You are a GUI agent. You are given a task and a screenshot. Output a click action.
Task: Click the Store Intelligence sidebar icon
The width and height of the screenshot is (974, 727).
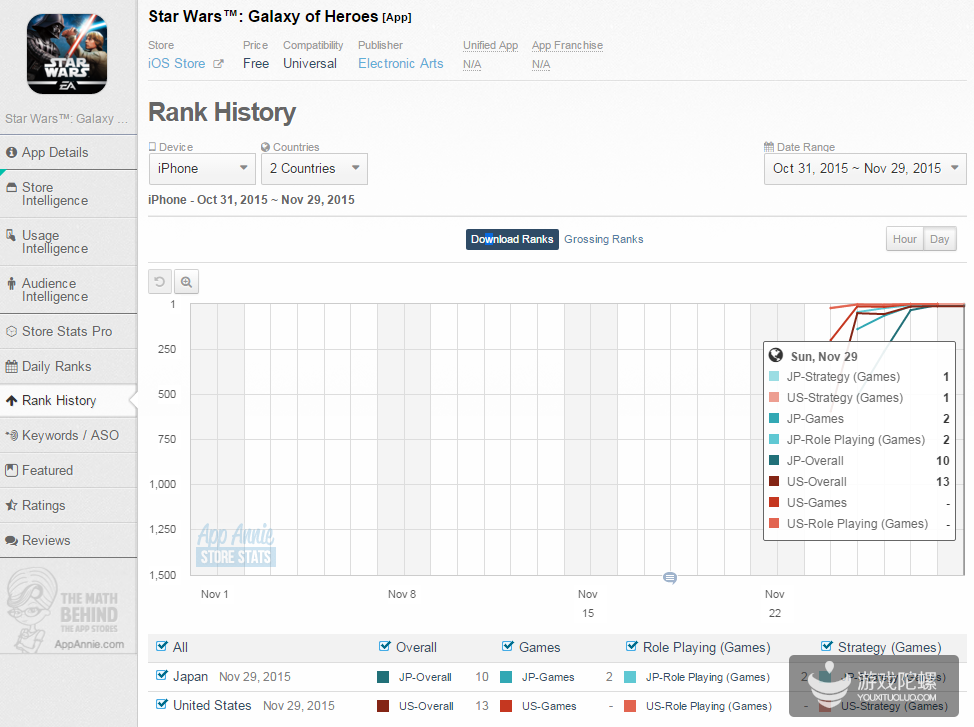(11, 188)
